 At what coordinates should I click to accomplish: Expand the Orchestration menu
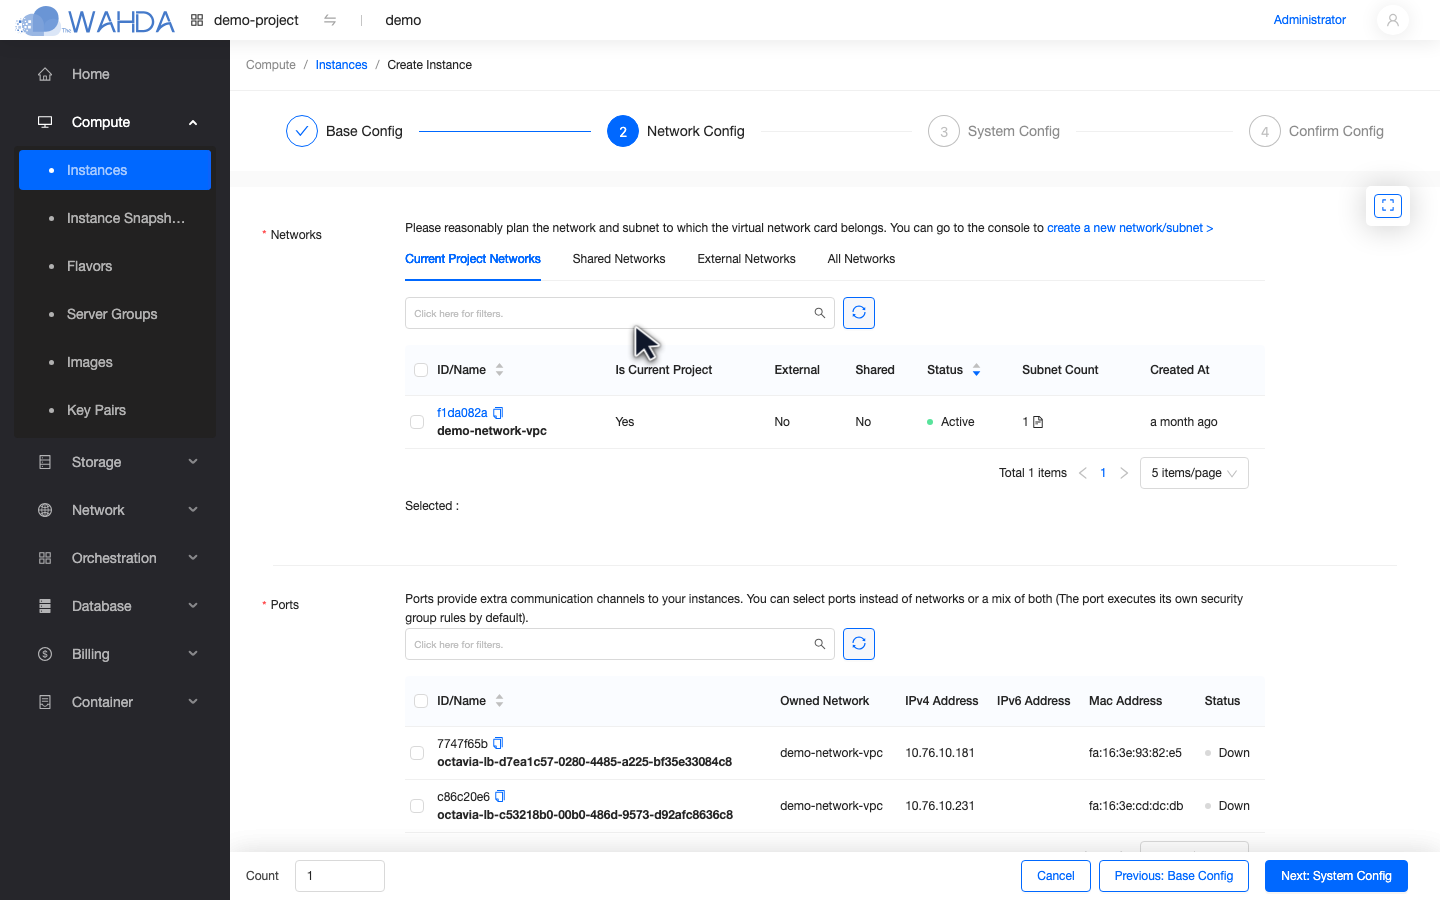tap(193, 558)
